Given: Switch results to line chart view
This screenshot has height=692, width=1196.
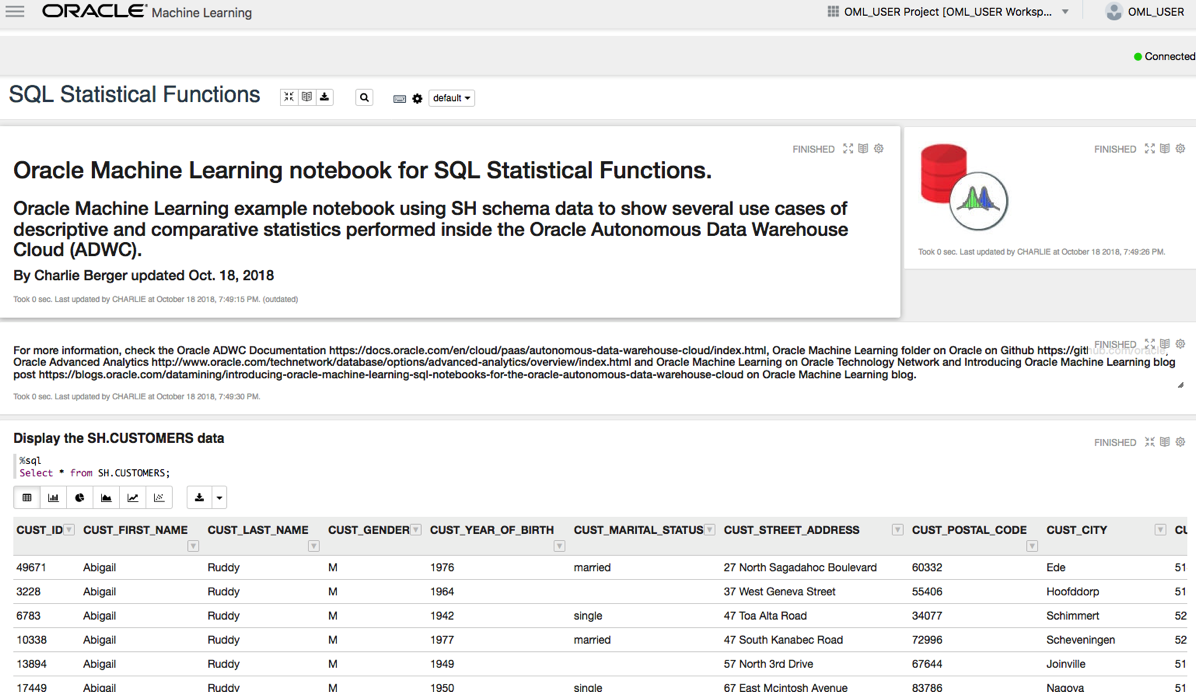Looking at the screenshot, I should pos(133,497).
